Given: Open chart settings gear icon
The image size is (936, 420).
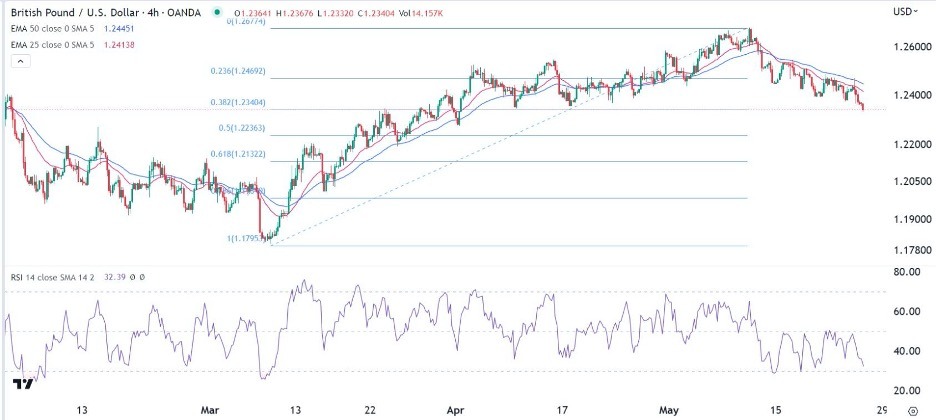Looking at the screenshot, I should (x=911, y=409).
